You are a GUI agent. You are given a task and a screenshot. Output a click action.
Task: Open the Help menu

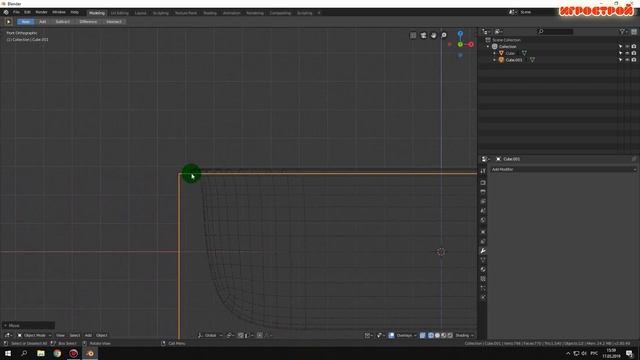click(x=74, y=13)
